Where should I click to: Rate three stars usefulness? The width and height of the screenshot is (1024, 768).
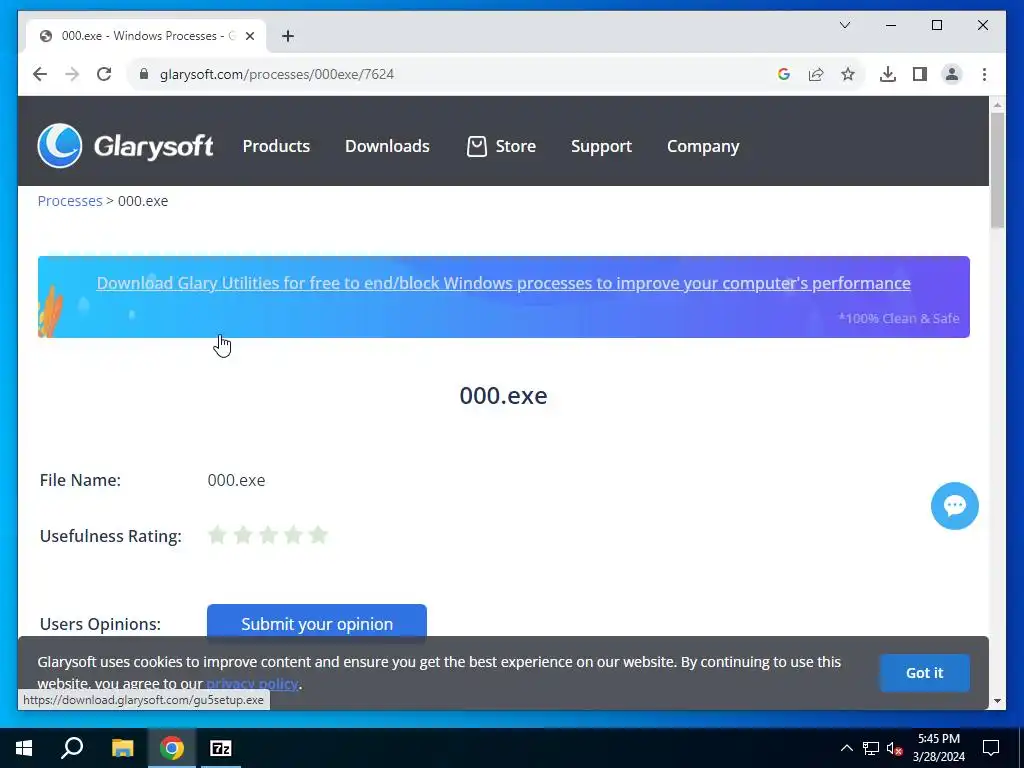pos(268,535)
